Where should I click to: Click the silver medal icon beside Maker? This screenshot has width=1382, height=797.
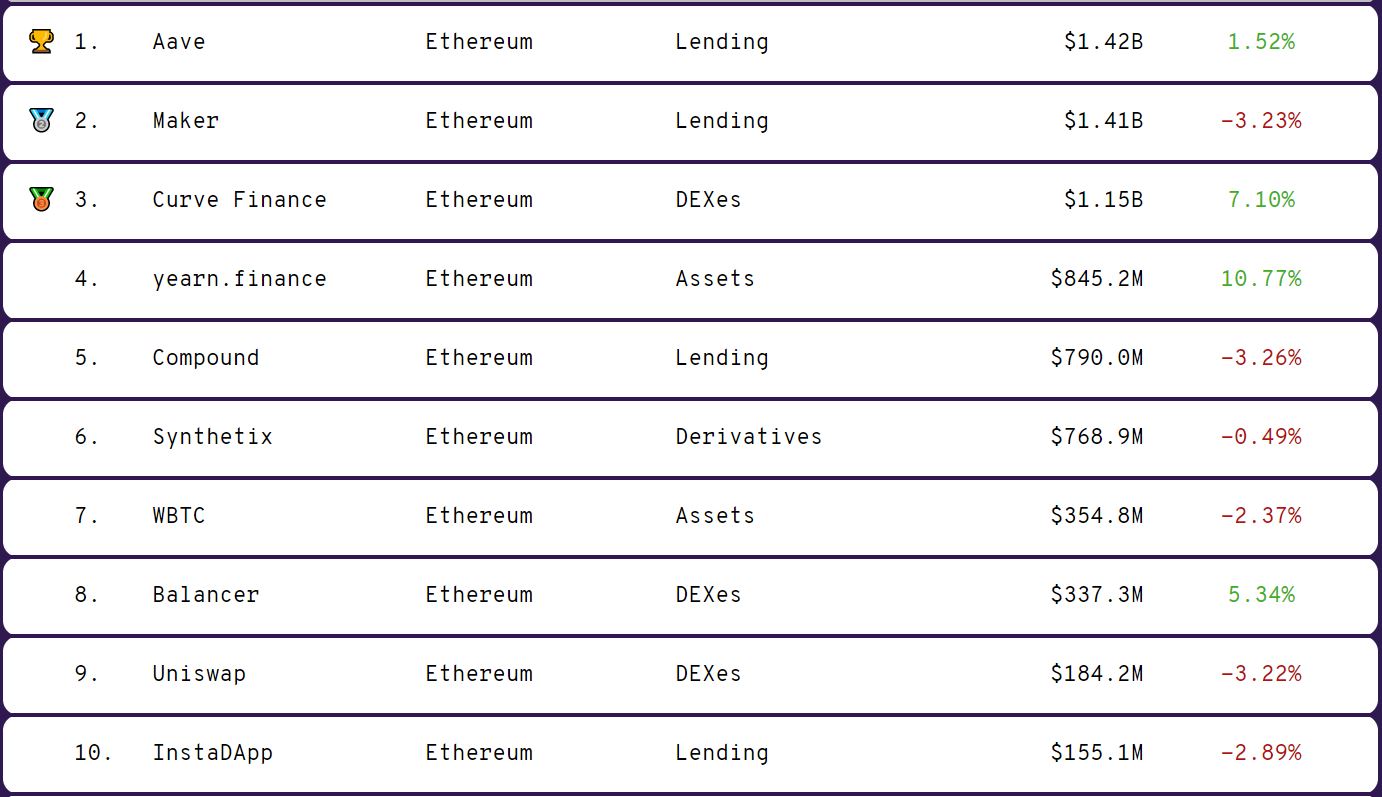point(41,121)
